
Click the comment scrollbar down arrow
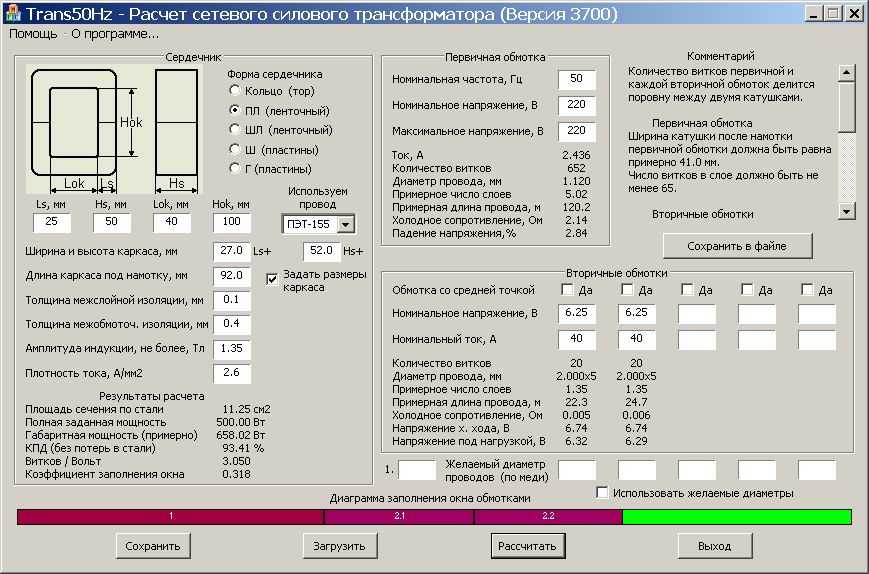pyautogui.click(x=846, y=211)
